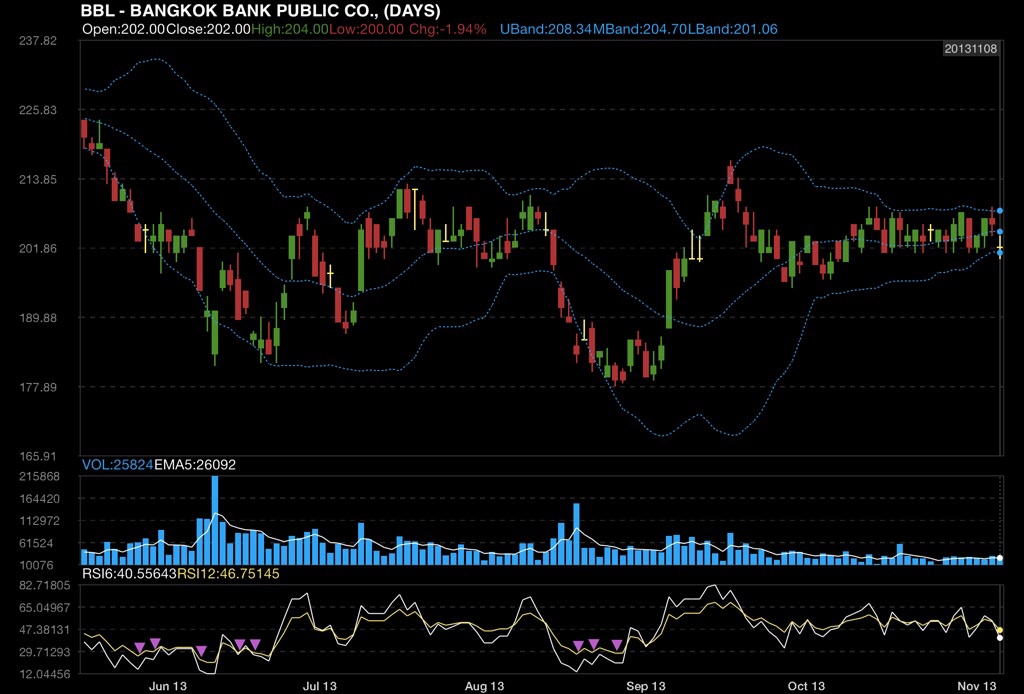
Task: Click the 82.71805 RSI axis label
Action: 44,585
